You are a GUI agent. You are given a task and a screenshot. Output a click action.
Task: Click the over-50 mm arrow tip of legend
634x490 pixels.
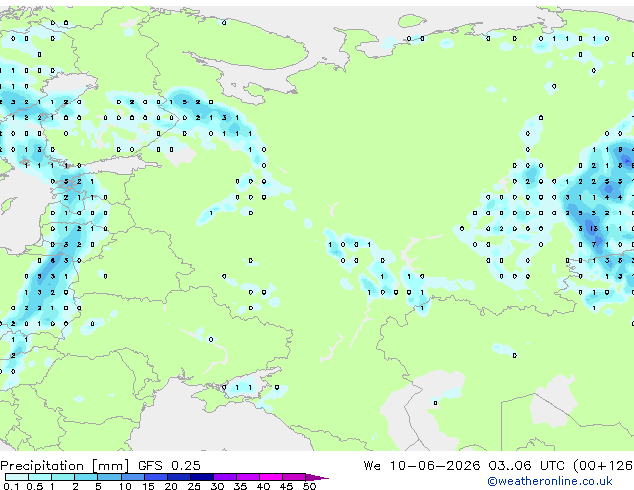pyautogui.click(x=317, y=477)
